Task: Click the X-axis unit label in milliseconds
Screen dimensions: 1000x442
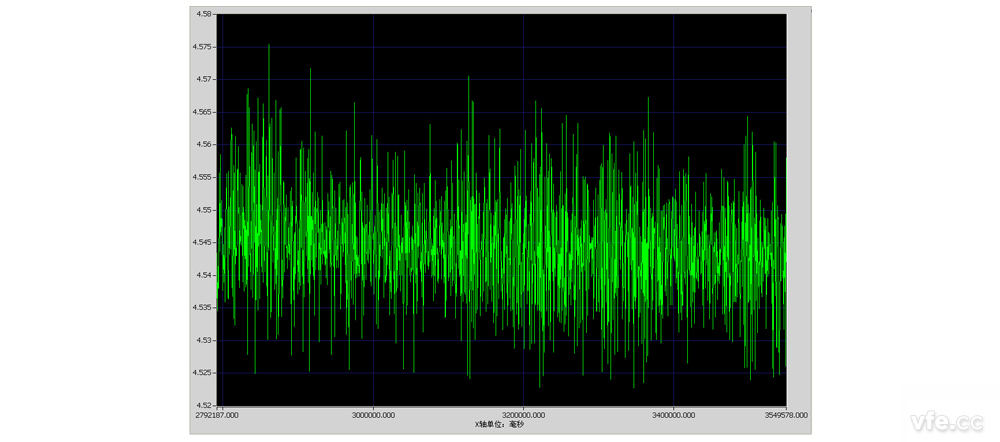Action: tap(499, 424)
